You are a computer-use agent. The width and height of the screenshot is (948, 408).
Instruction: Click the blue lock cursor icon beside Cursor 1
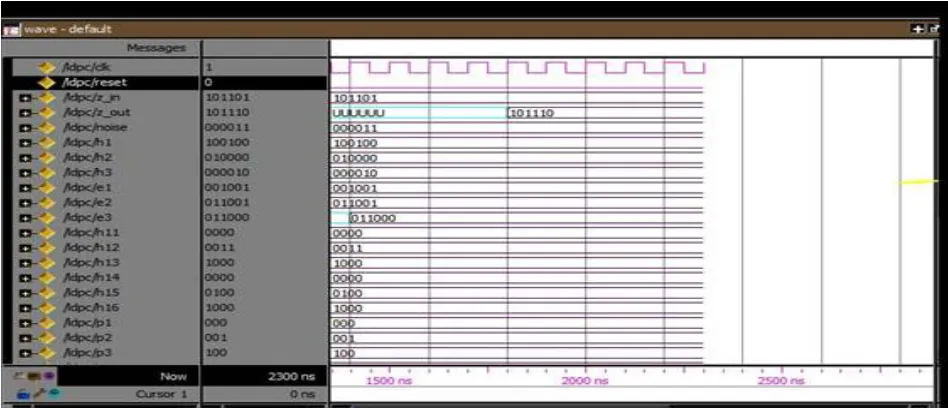click(x=23, y=394)
